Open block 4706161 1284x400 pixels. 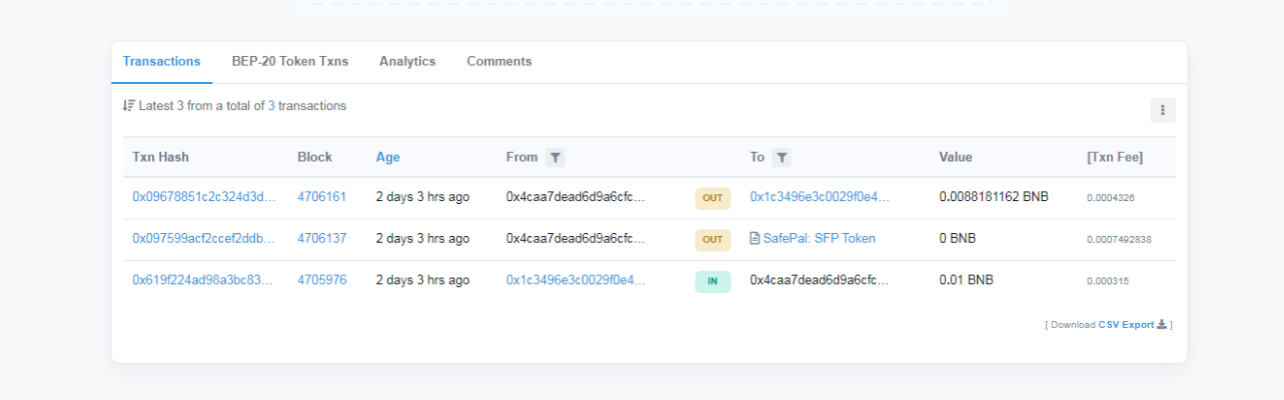[321, 197]
